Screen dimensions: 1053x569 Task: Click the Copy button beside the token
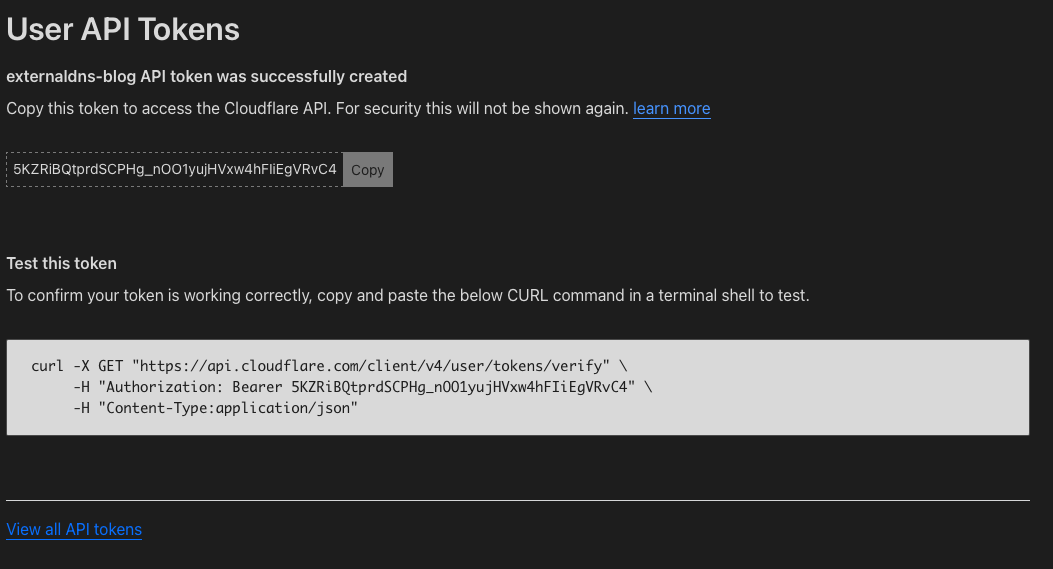pyautogui.click(x=367, y=170)
